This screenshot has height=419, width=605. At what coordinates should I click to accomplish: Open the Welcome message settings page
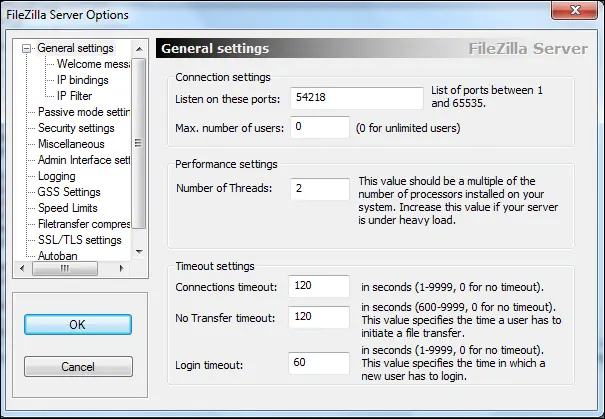point(93,64)
